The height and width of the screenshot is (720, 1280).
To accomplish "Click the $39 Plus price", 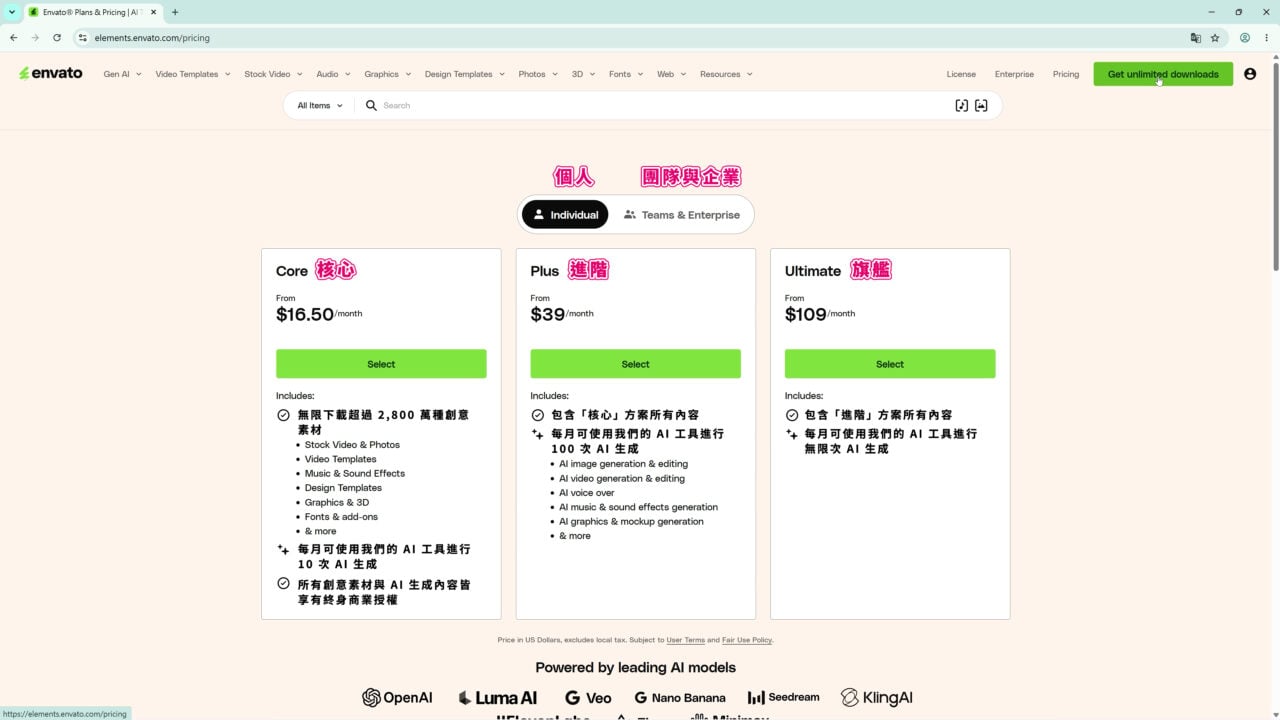I will coord(548,314).
